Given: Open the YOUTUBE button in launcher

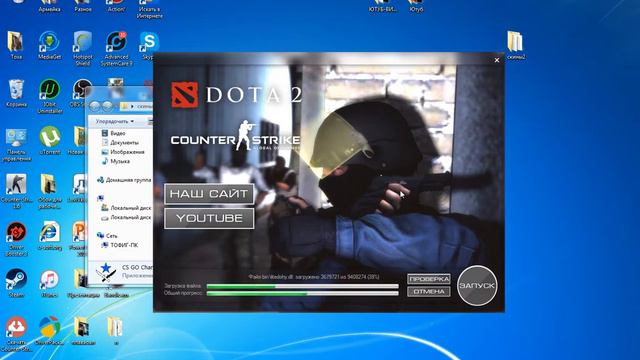Looking at the screenshot, I should point(209,218).
